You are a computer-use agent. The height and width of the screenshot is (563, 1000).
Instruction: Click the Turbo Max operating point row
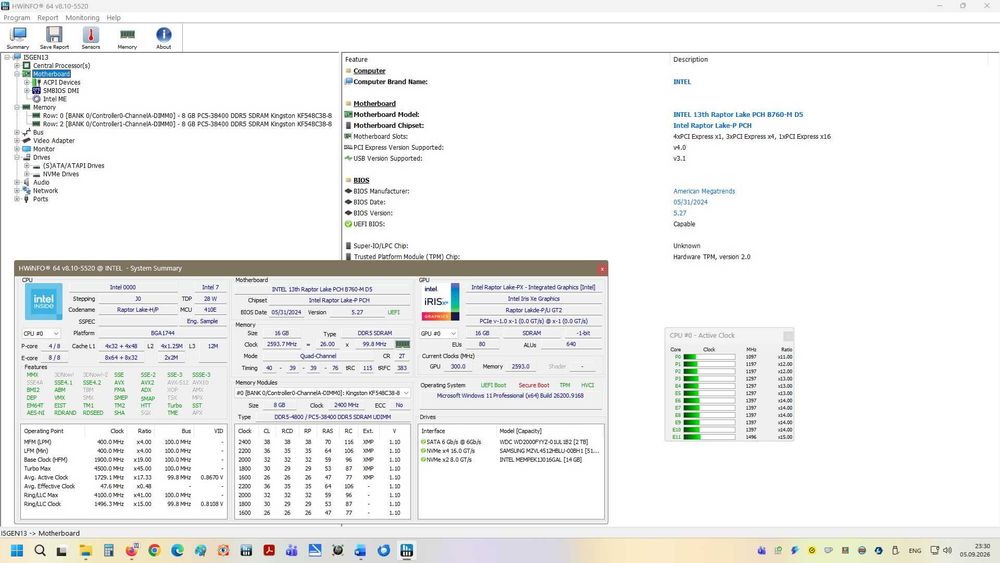click(x=124, y=469)
